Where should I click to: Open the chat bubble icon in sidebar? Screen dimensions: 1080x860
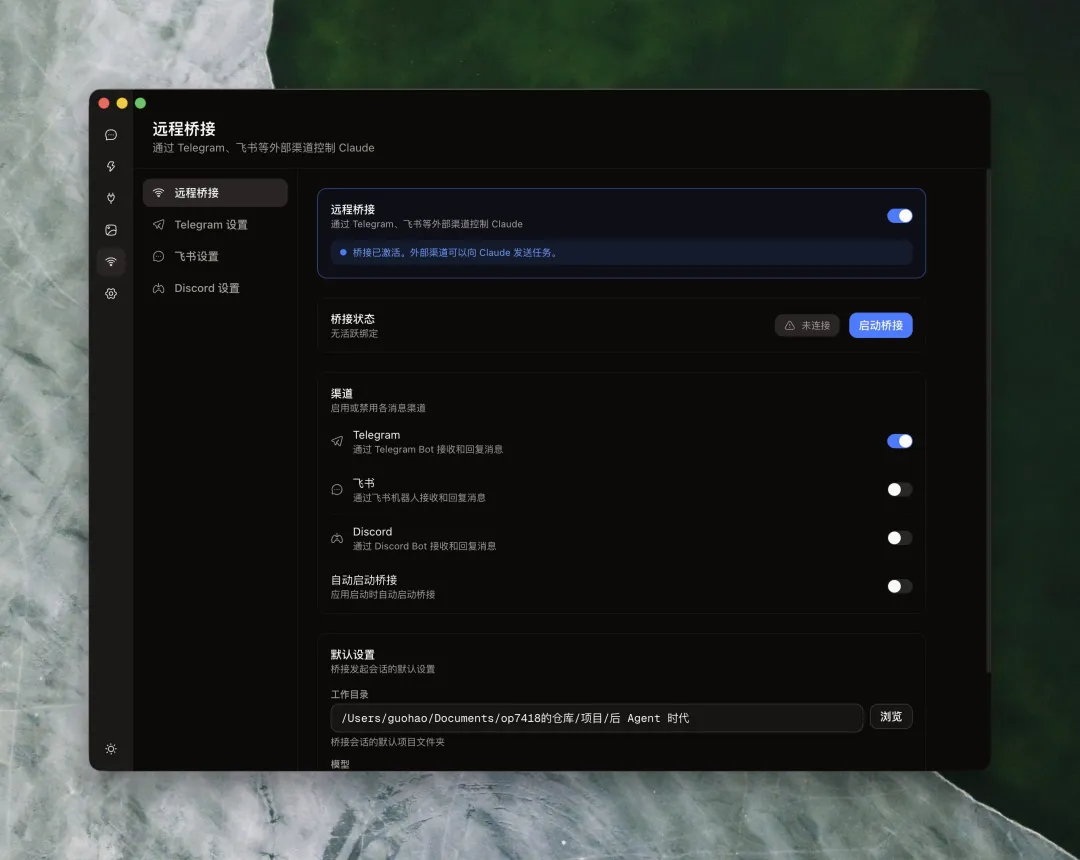[111, 135]
